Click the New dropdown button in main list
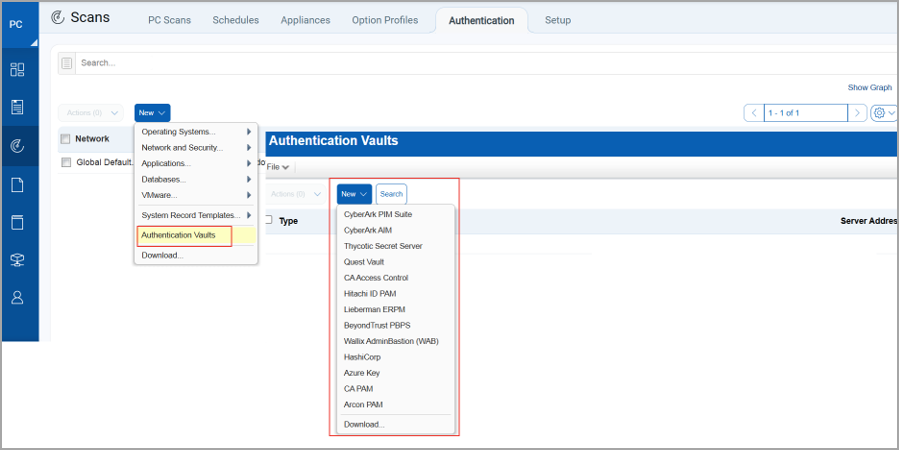This screenshot has width=899, height=450. 152,113
